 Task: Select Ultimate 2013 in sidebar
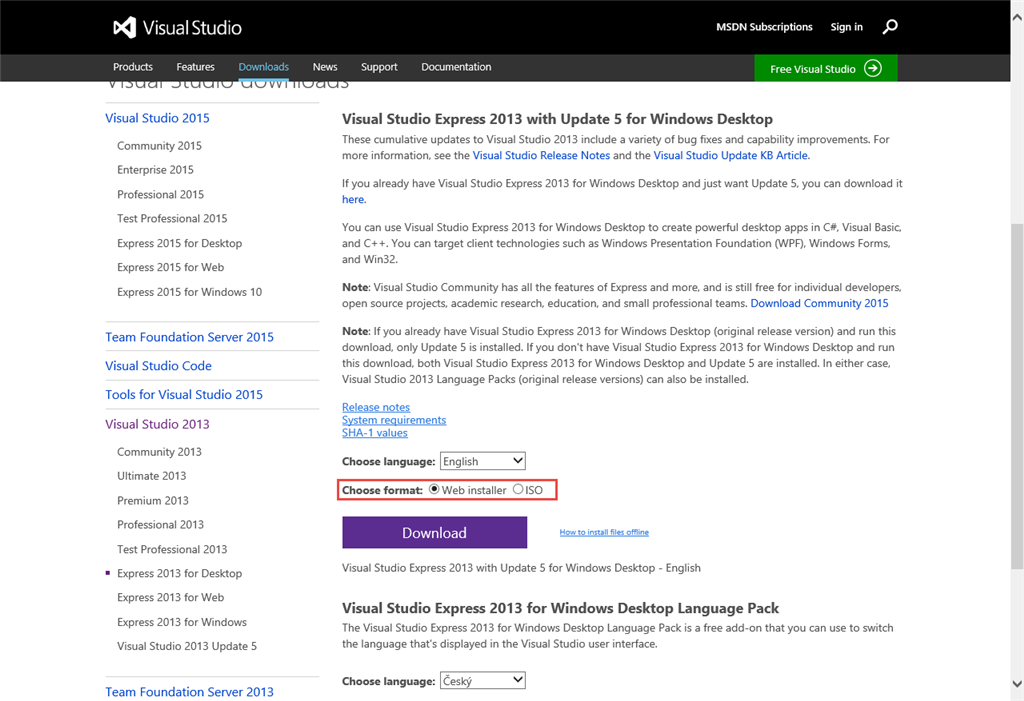click(152, 476)
